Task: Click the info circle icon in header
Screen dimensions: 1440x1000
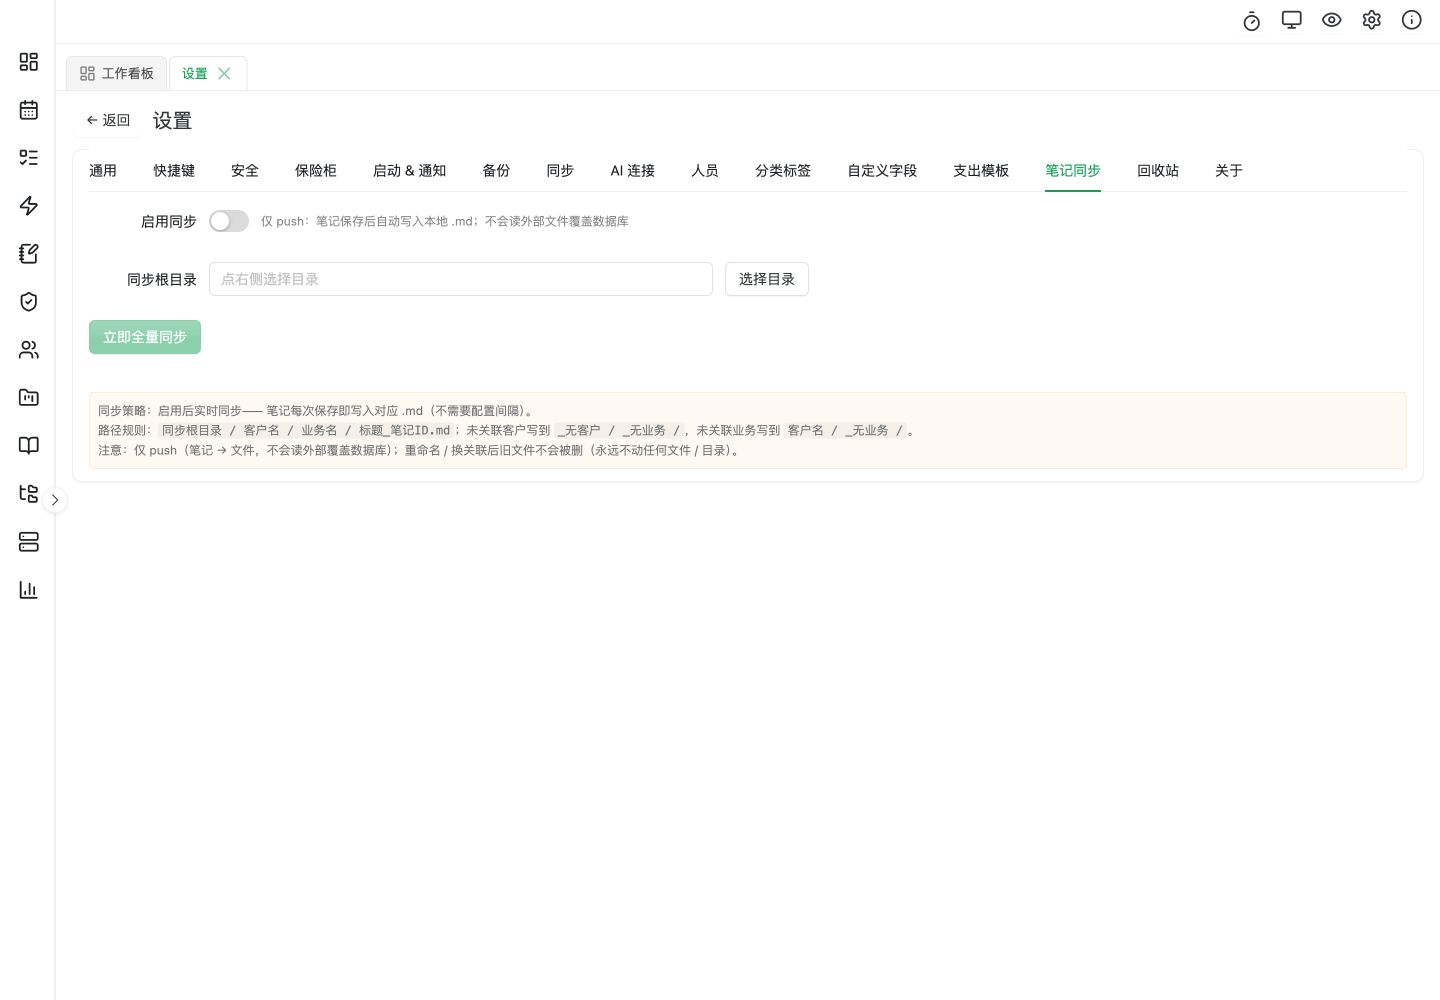Action: [x=1412, y=20]
